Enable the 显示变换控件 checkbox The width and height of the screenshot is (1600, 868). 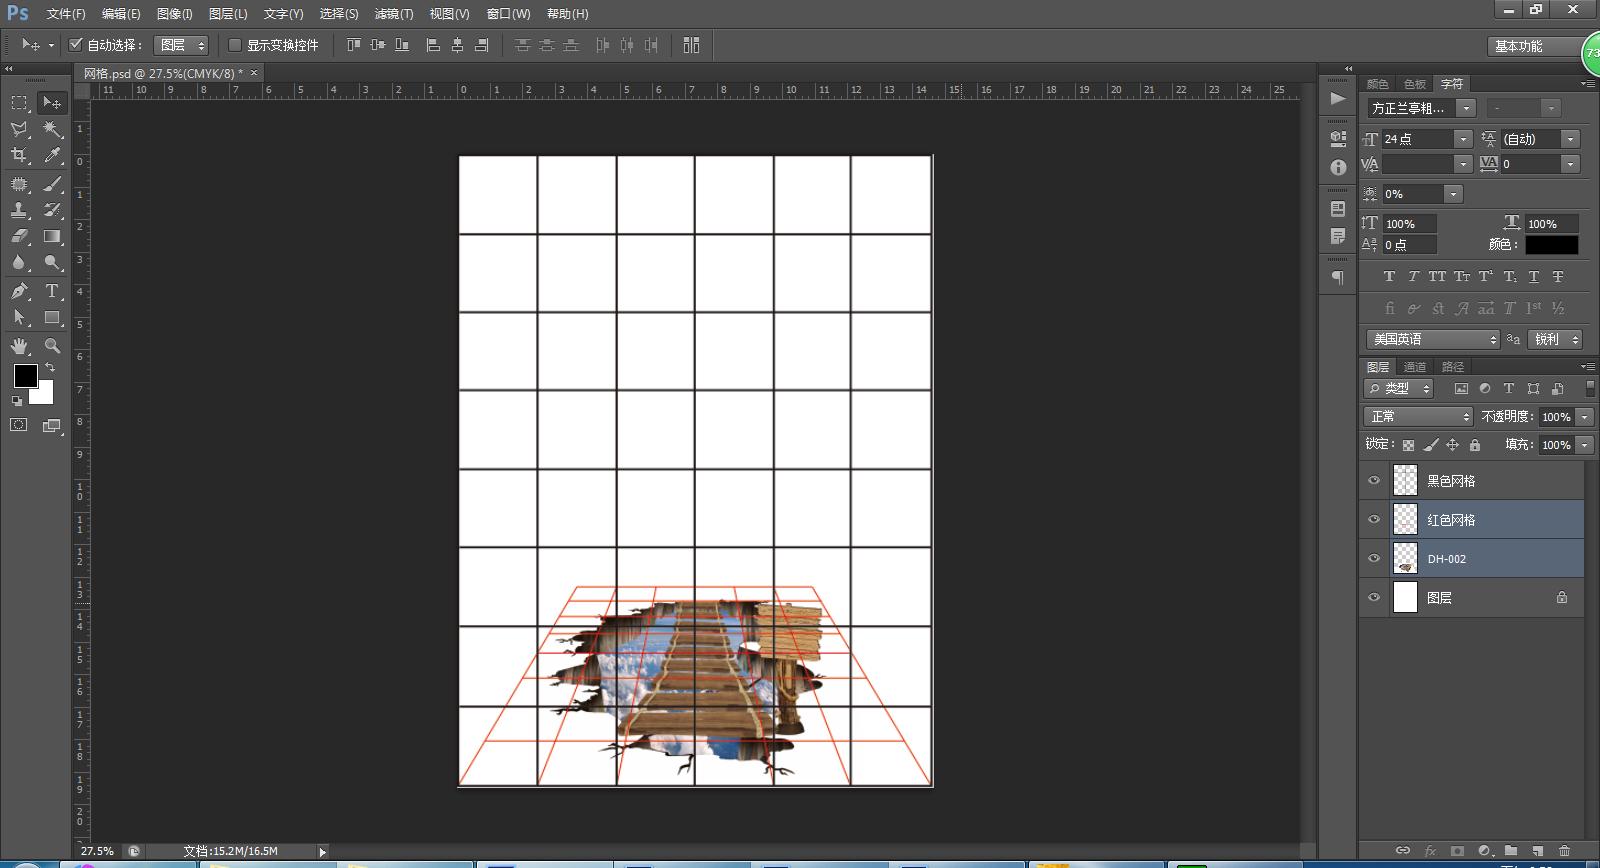[235, 45]
